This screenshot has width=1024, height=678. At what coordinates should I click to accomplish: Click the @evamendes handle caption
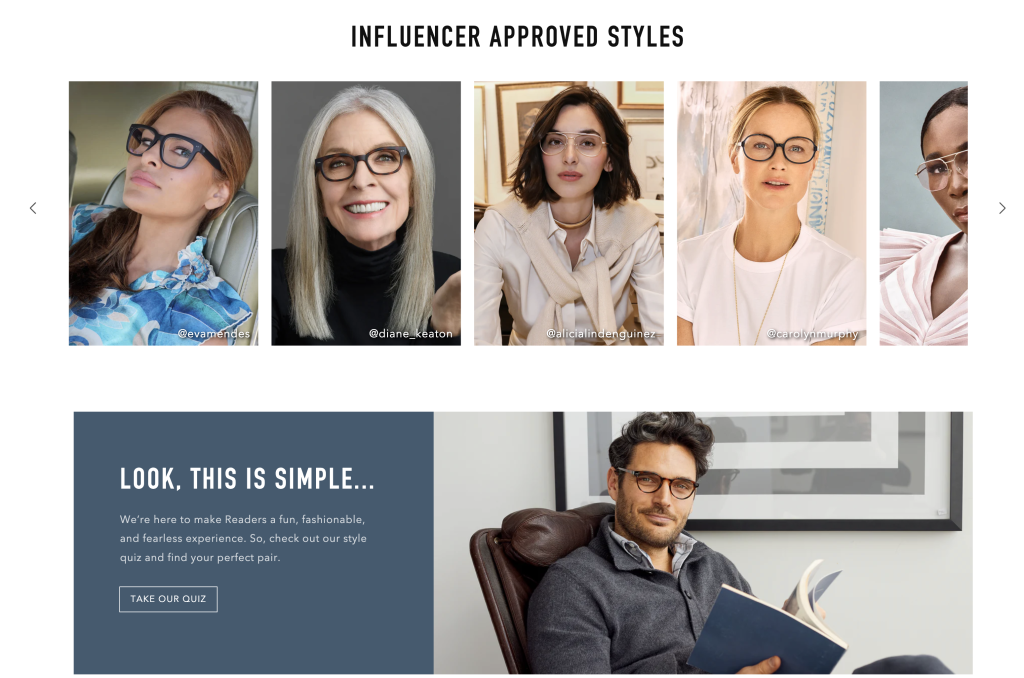coord(214,334)
